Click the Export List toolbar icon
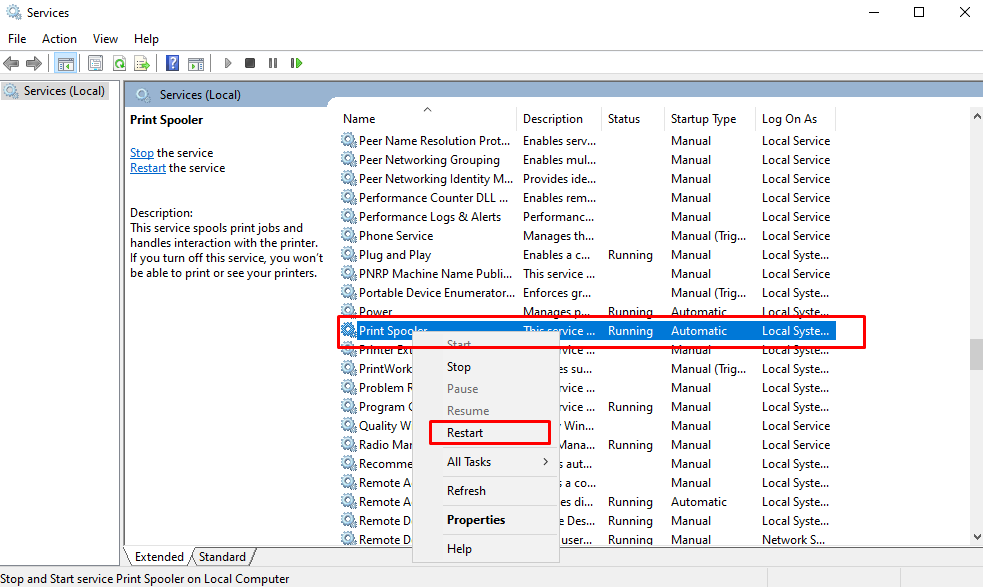This screenshot has width=983, height=587. (142, 63)
